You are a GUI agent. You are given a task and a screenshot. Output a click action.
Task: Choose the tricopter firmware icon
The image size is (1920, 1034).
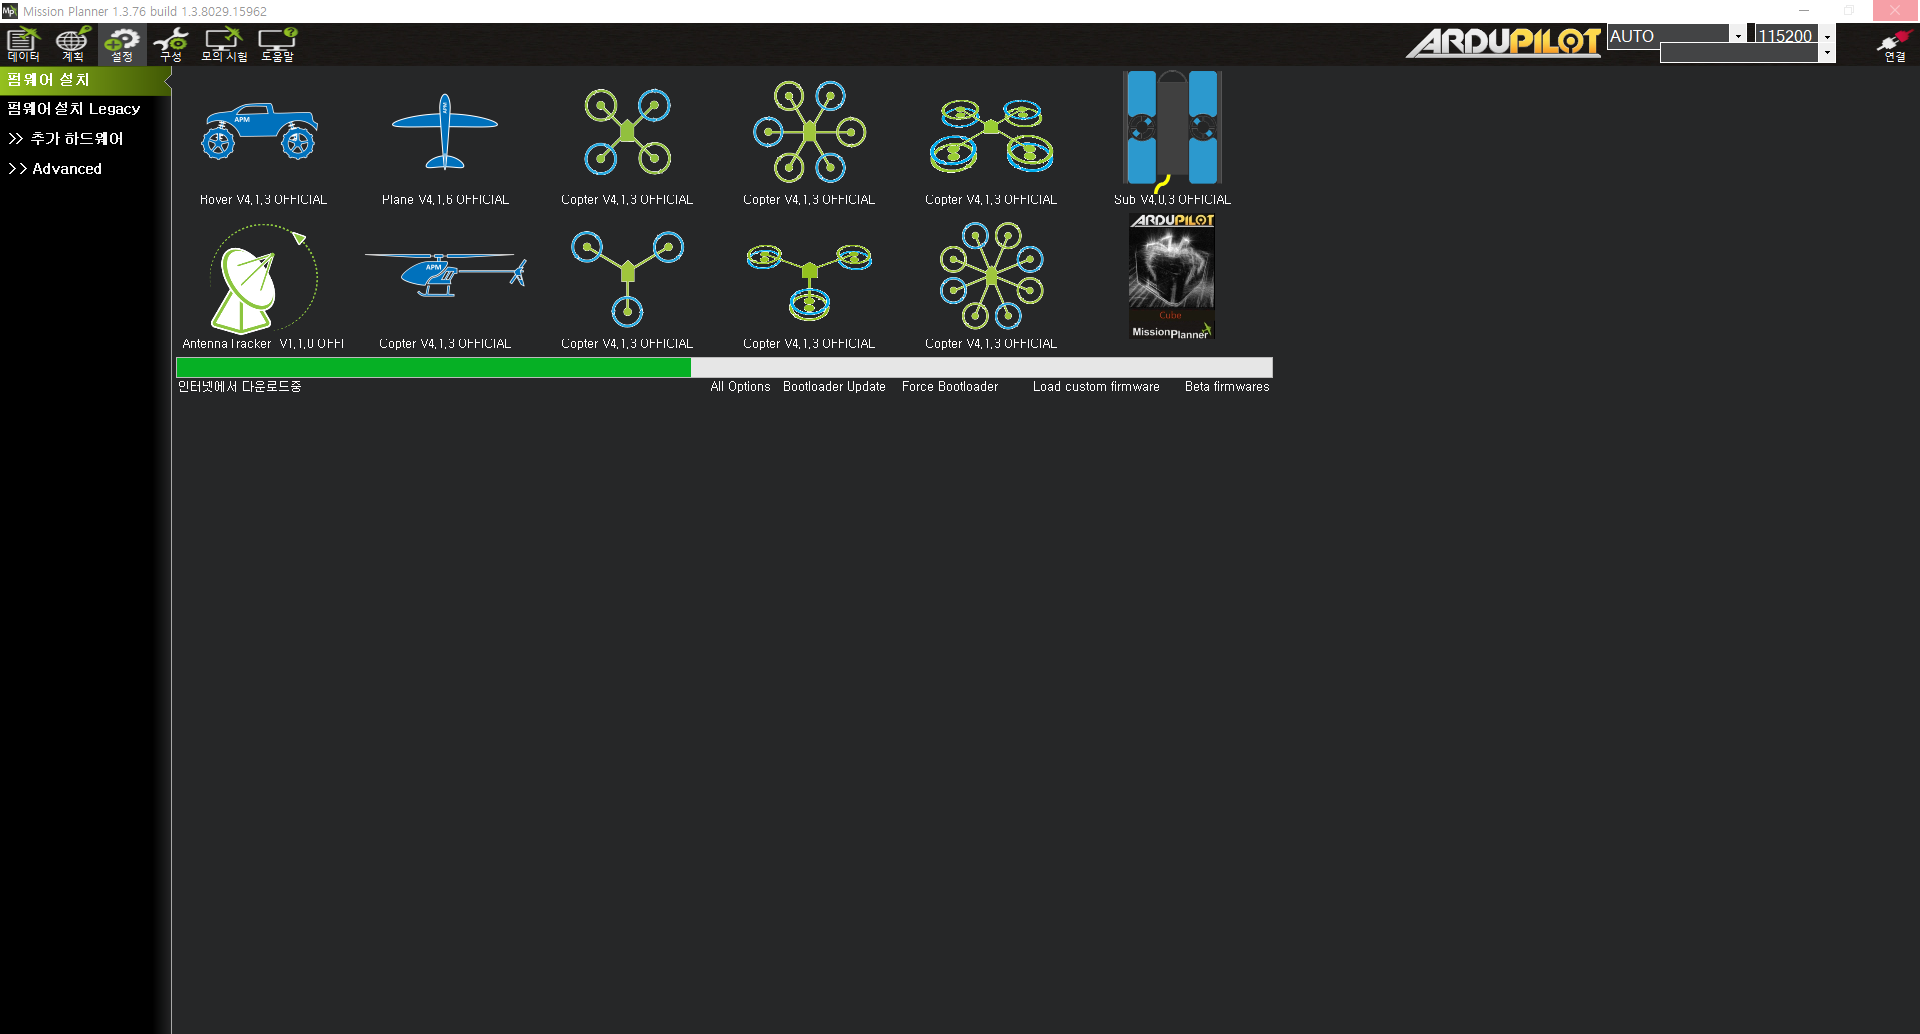(627, 278)
